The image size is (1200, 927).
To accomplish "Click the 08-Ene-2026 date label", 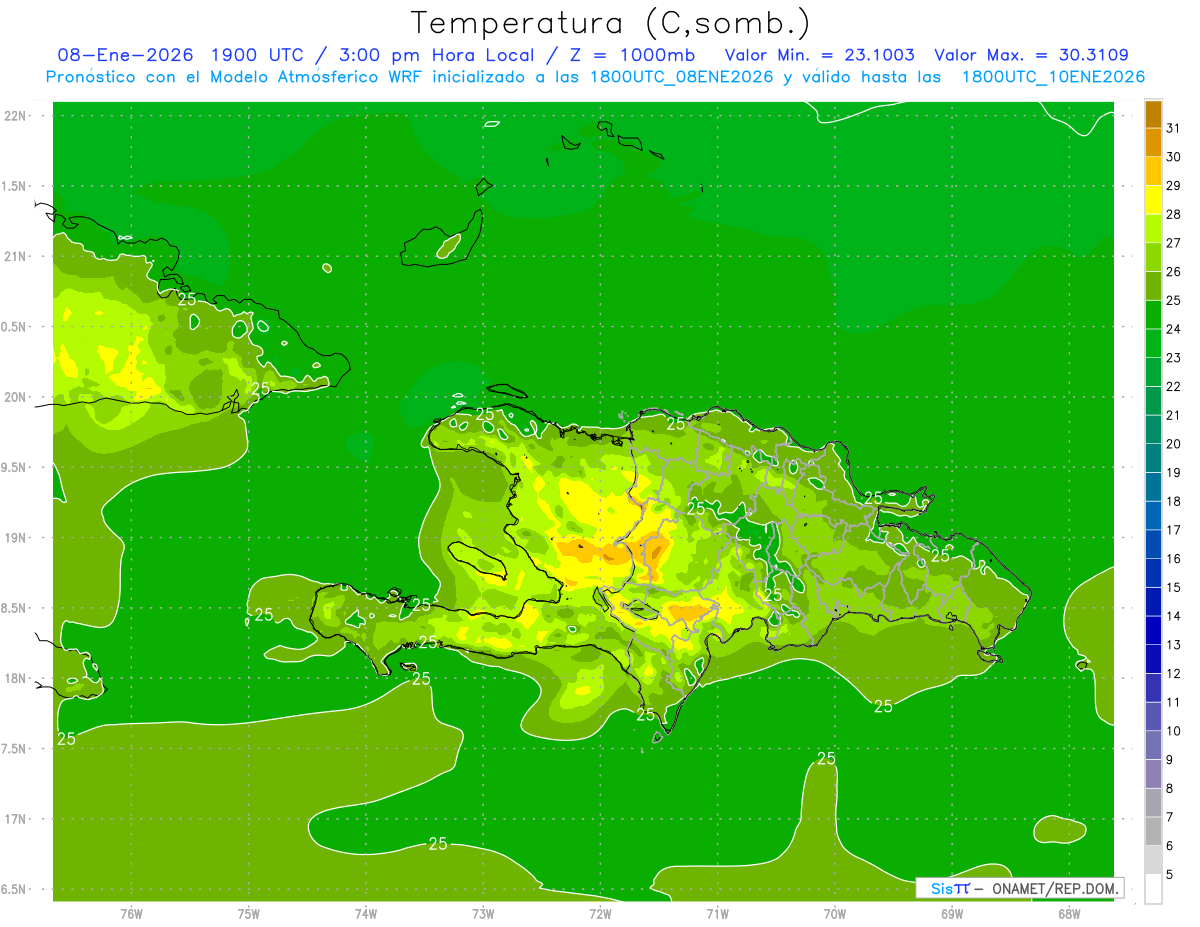I will coord(125,55).
